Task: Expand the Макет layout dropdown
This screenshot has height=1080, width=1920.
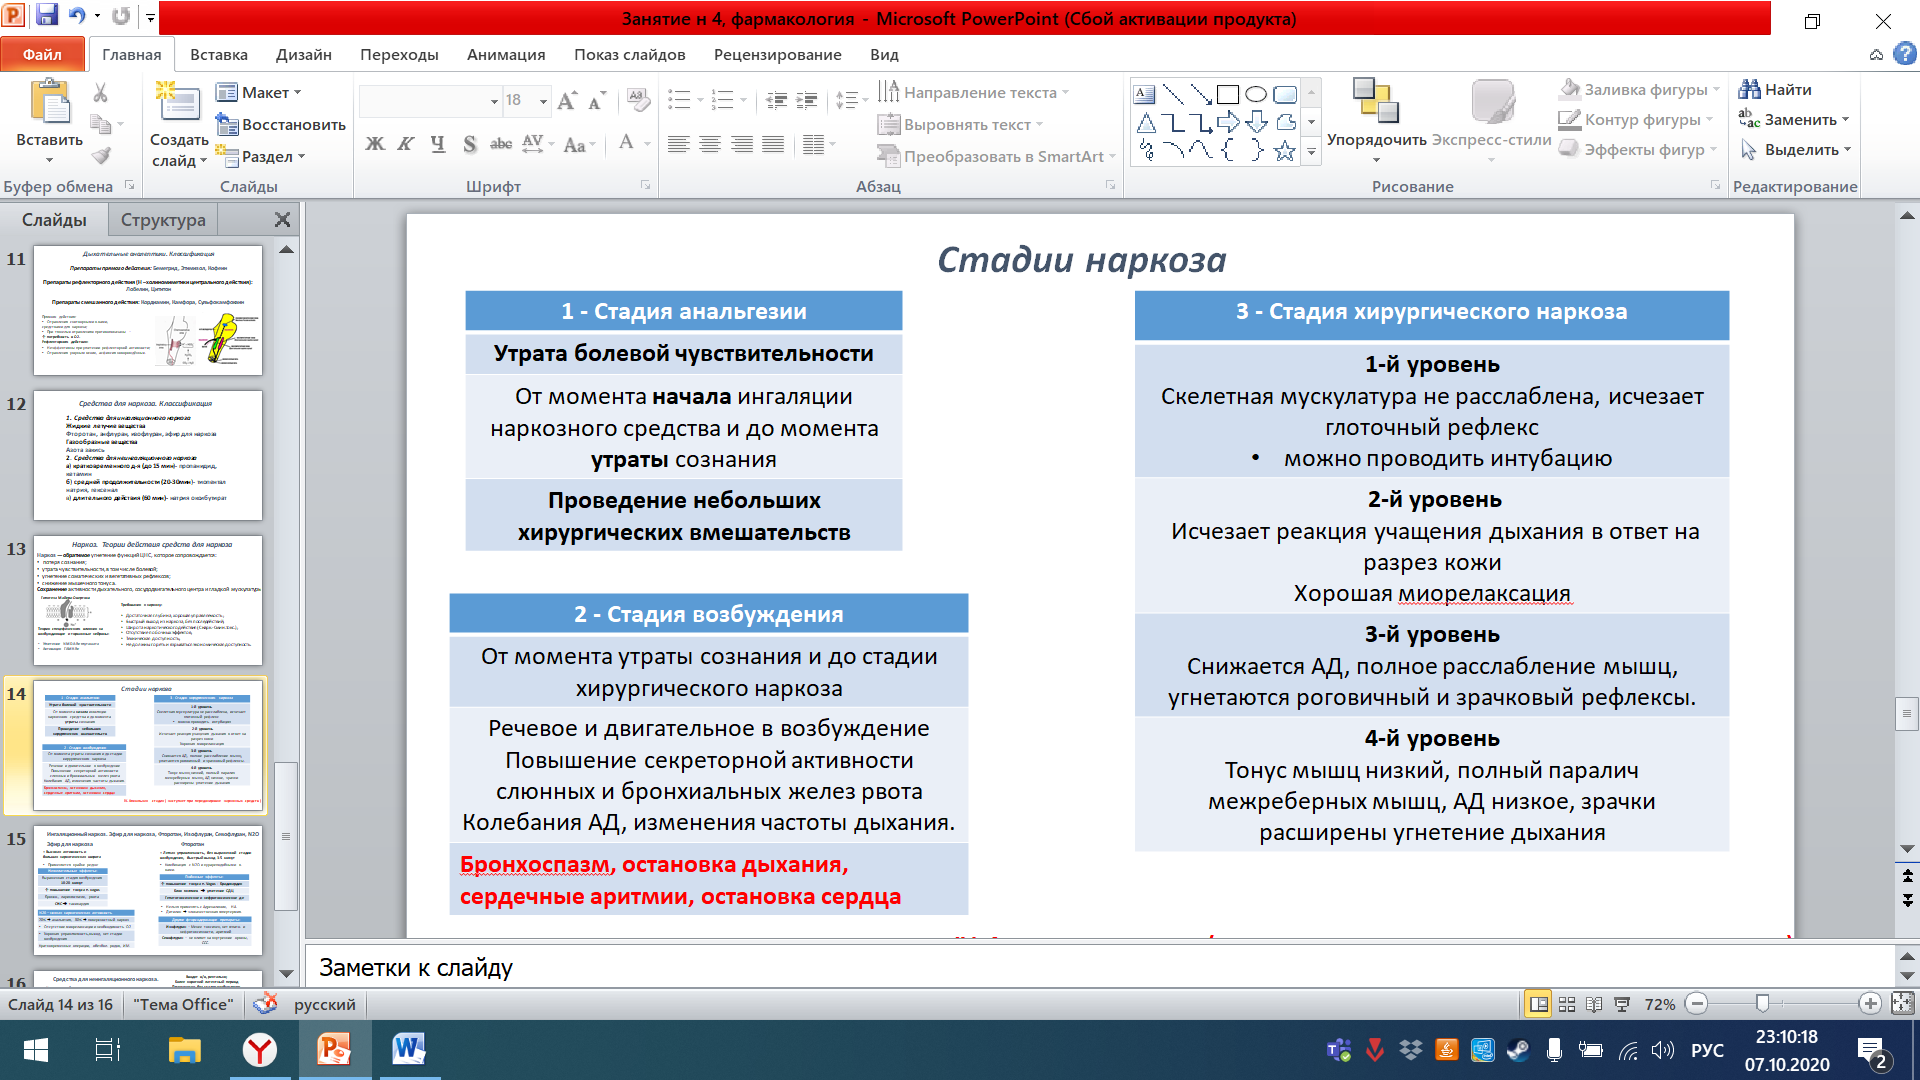Action: (258, 92)
